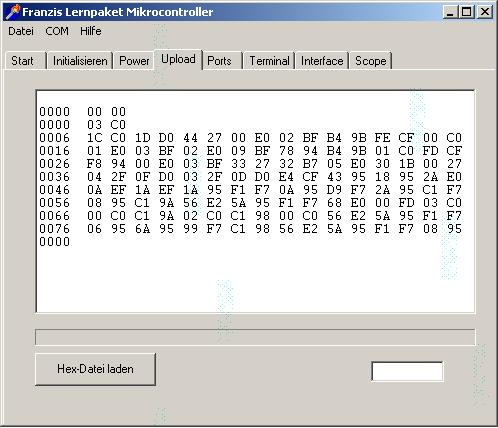Screen dimensions: 498x428
Task: Click byte FE in row 0006
Action: [382, 138]
